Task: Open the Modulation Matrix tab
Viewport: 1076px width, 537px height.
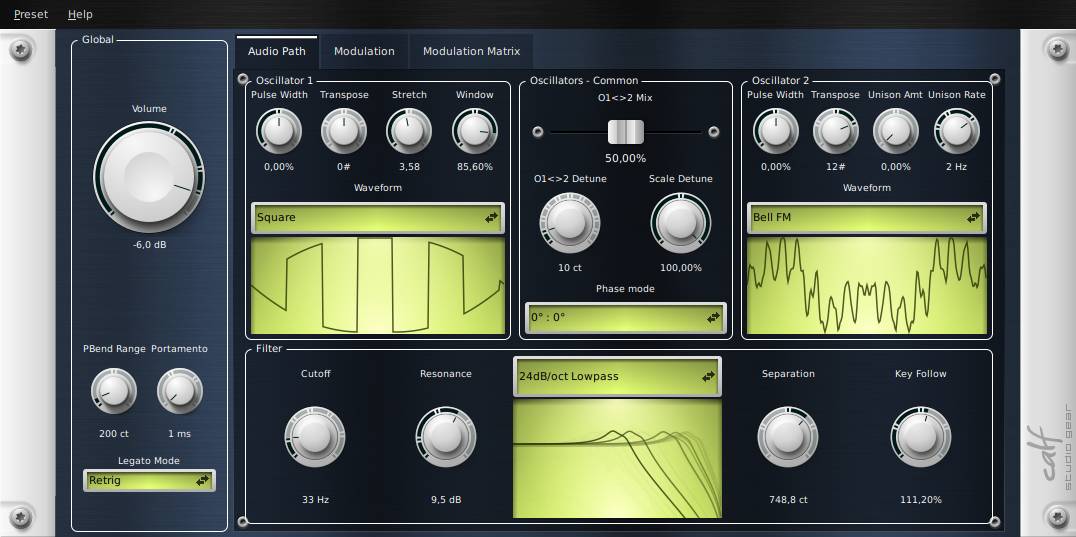Action: 471,51
